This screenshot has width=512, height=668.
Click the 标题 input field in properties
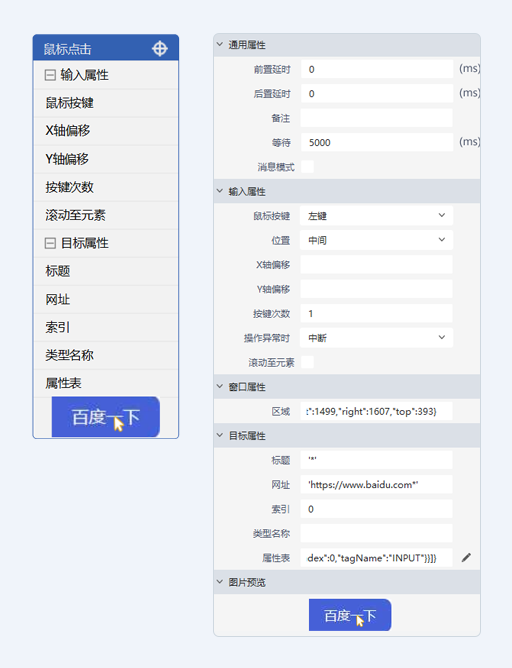point(377,460)
